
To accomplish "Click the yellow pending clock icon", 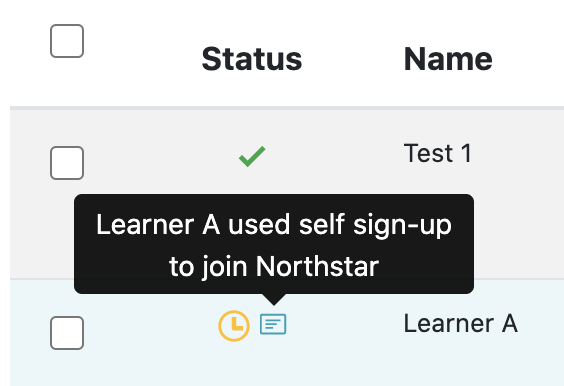I will pyautogui.click(x=234, y=326).
